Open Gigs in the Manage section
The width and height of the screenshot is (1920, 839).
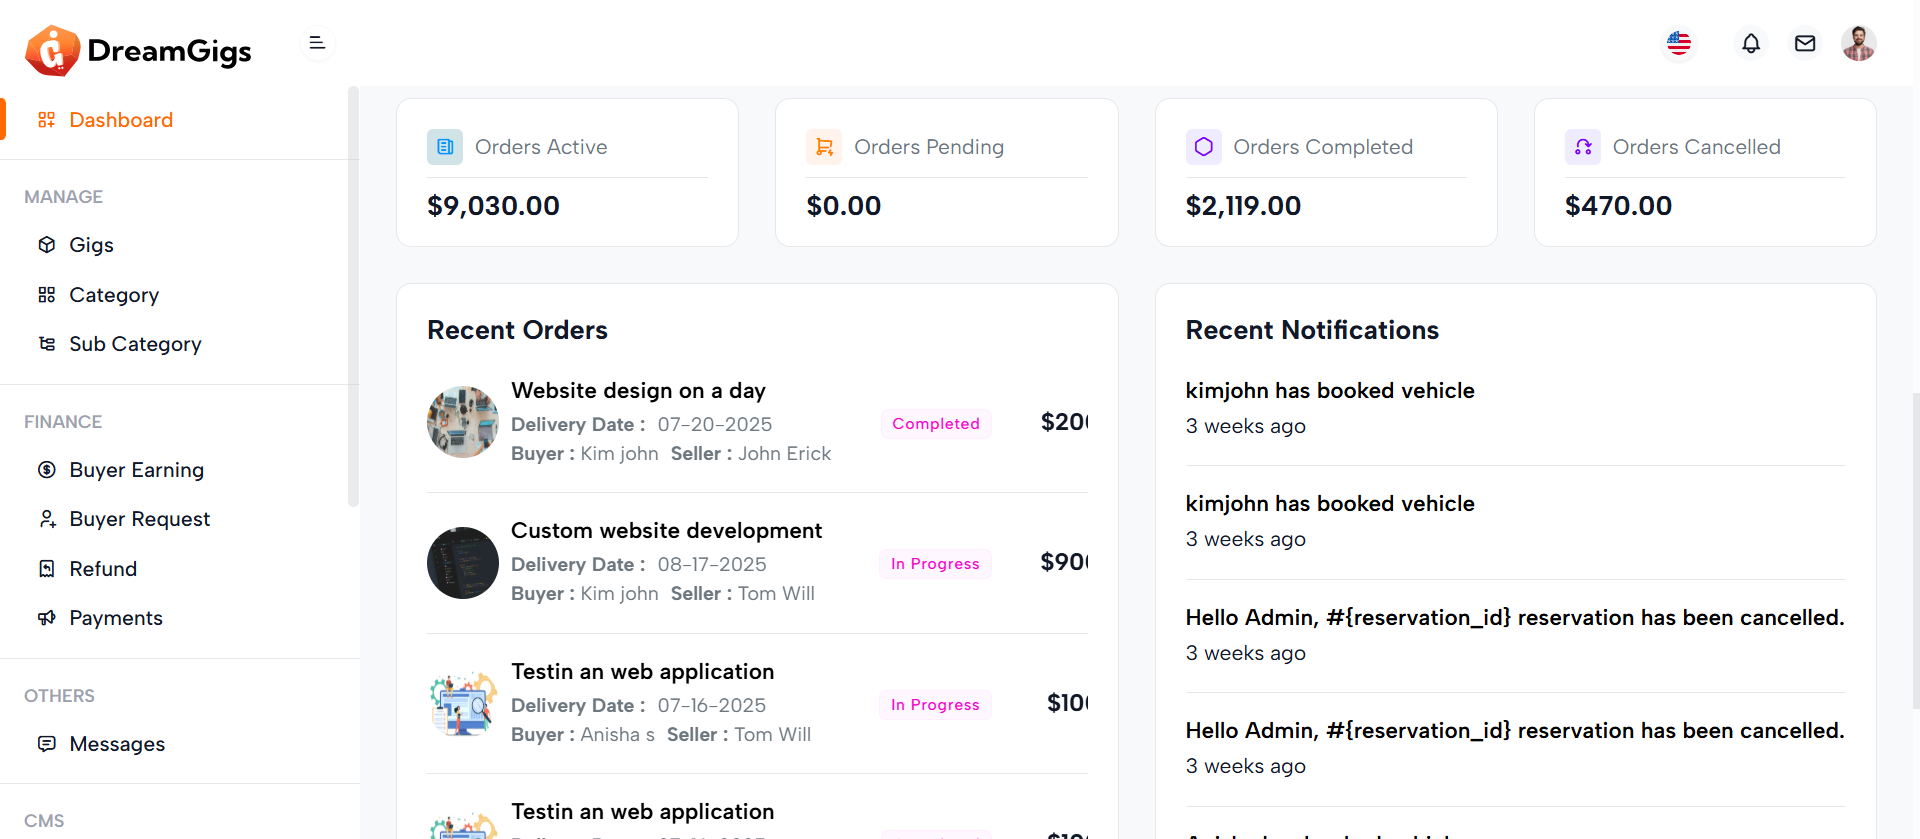(91, 245)
